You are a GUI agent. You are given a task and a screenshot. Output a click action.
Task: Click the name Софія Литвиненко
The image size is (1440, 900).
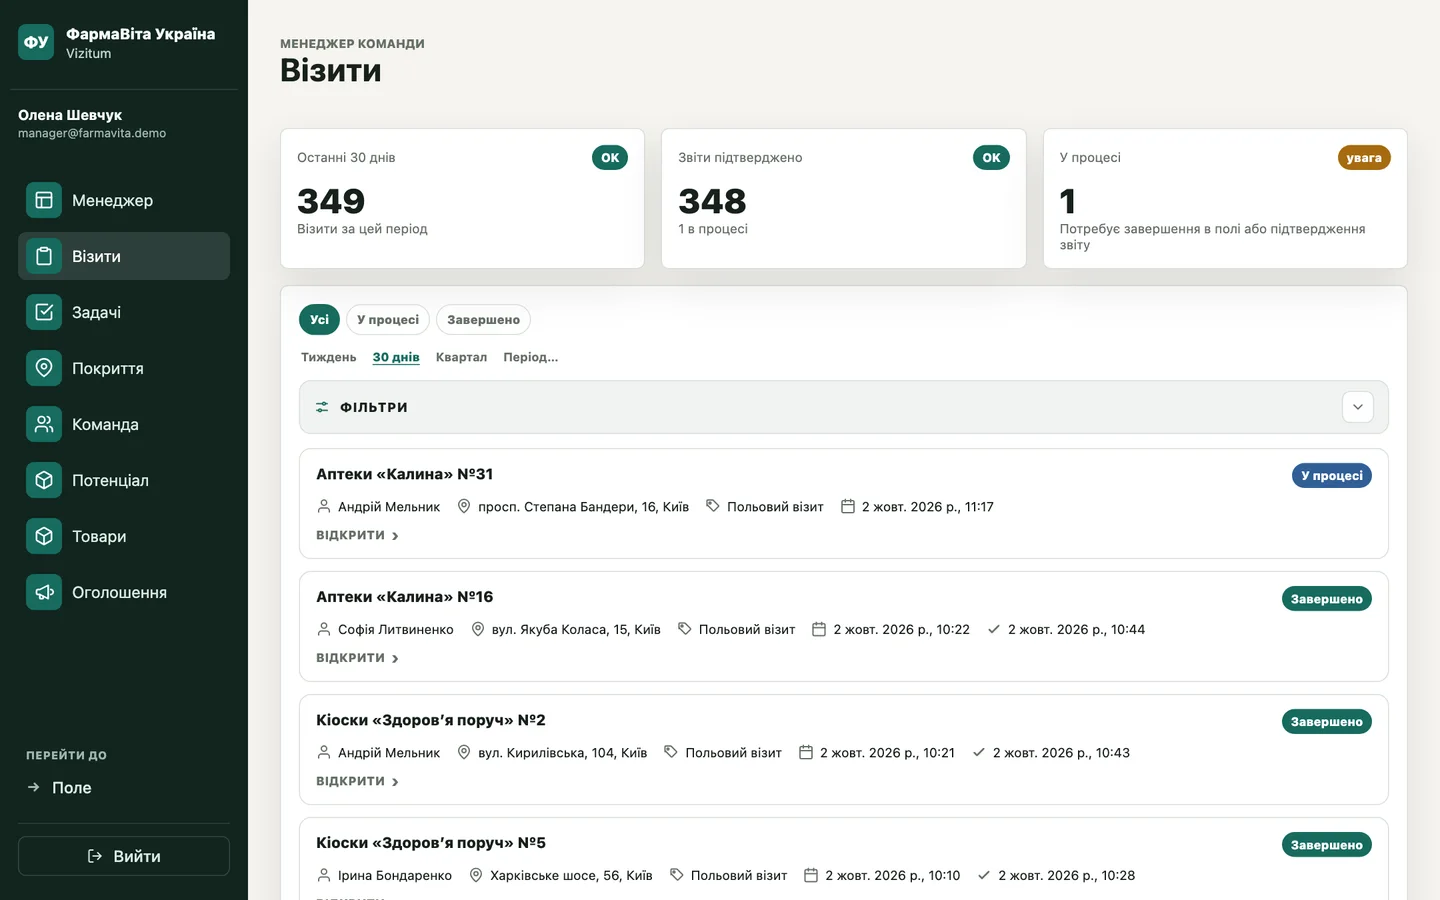(x=396, y=629)
